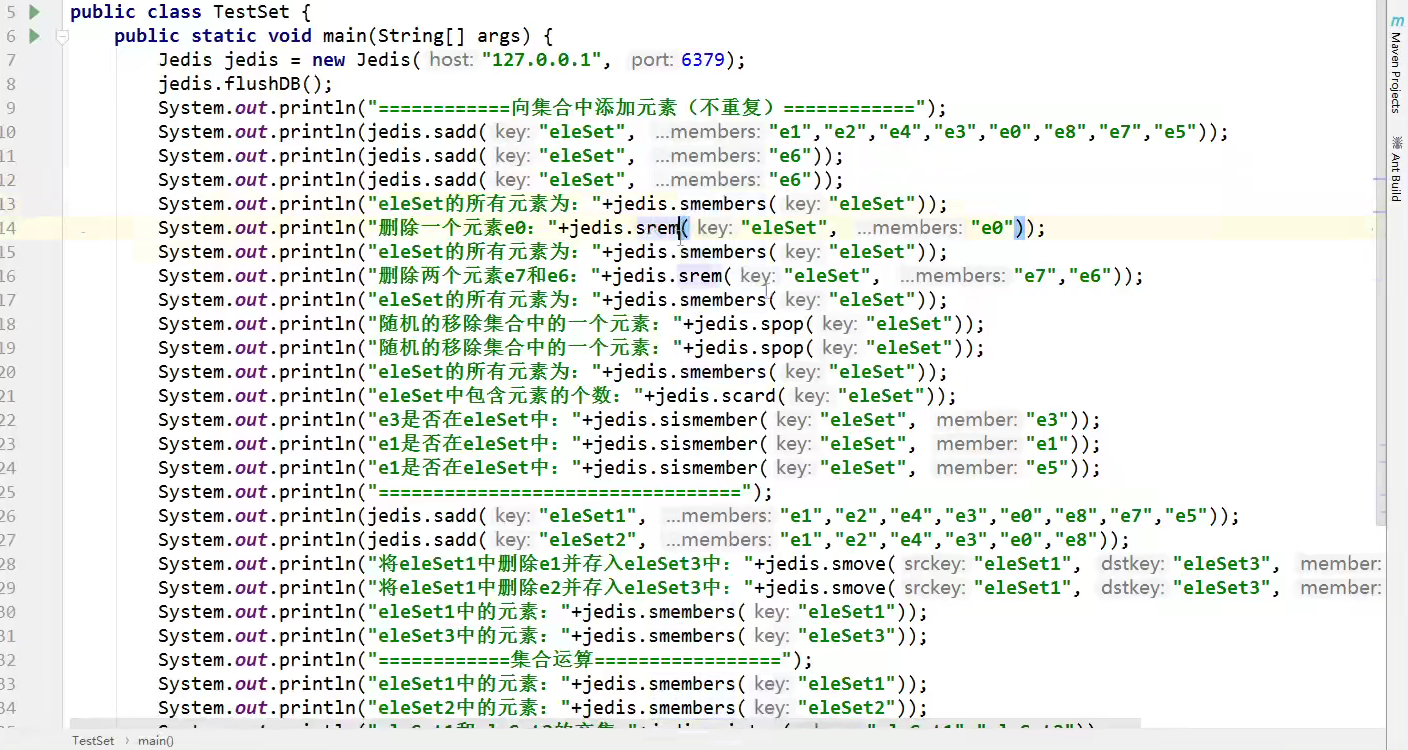Viewport: 1408px width, 750px height.
Task: Click the "e7" argument in the srem call
Action: 1035,276
